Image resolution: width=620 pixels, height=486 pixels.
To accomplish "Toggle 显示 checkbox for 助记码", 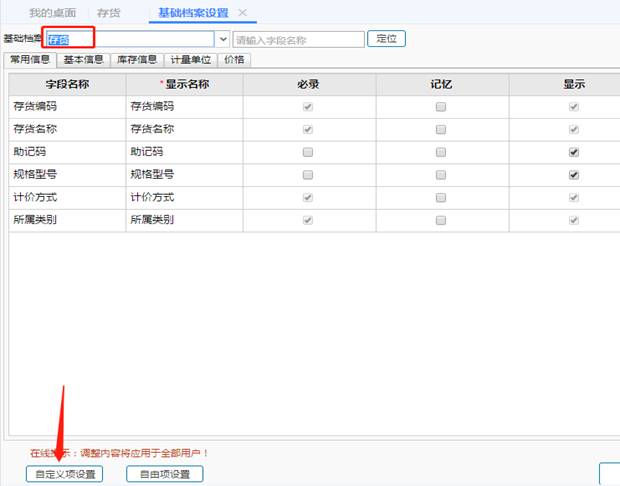I will coord(574,152).
